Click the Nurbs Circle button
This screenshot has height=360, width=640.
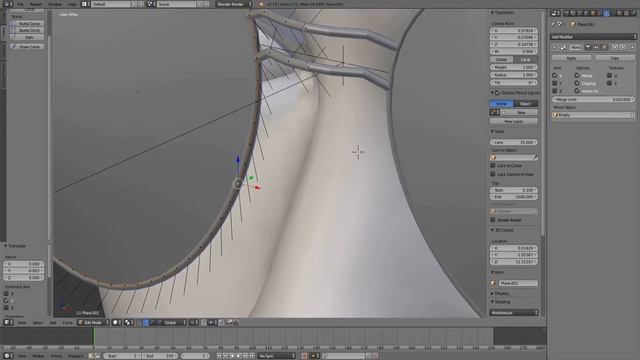[x=27, y=30]
